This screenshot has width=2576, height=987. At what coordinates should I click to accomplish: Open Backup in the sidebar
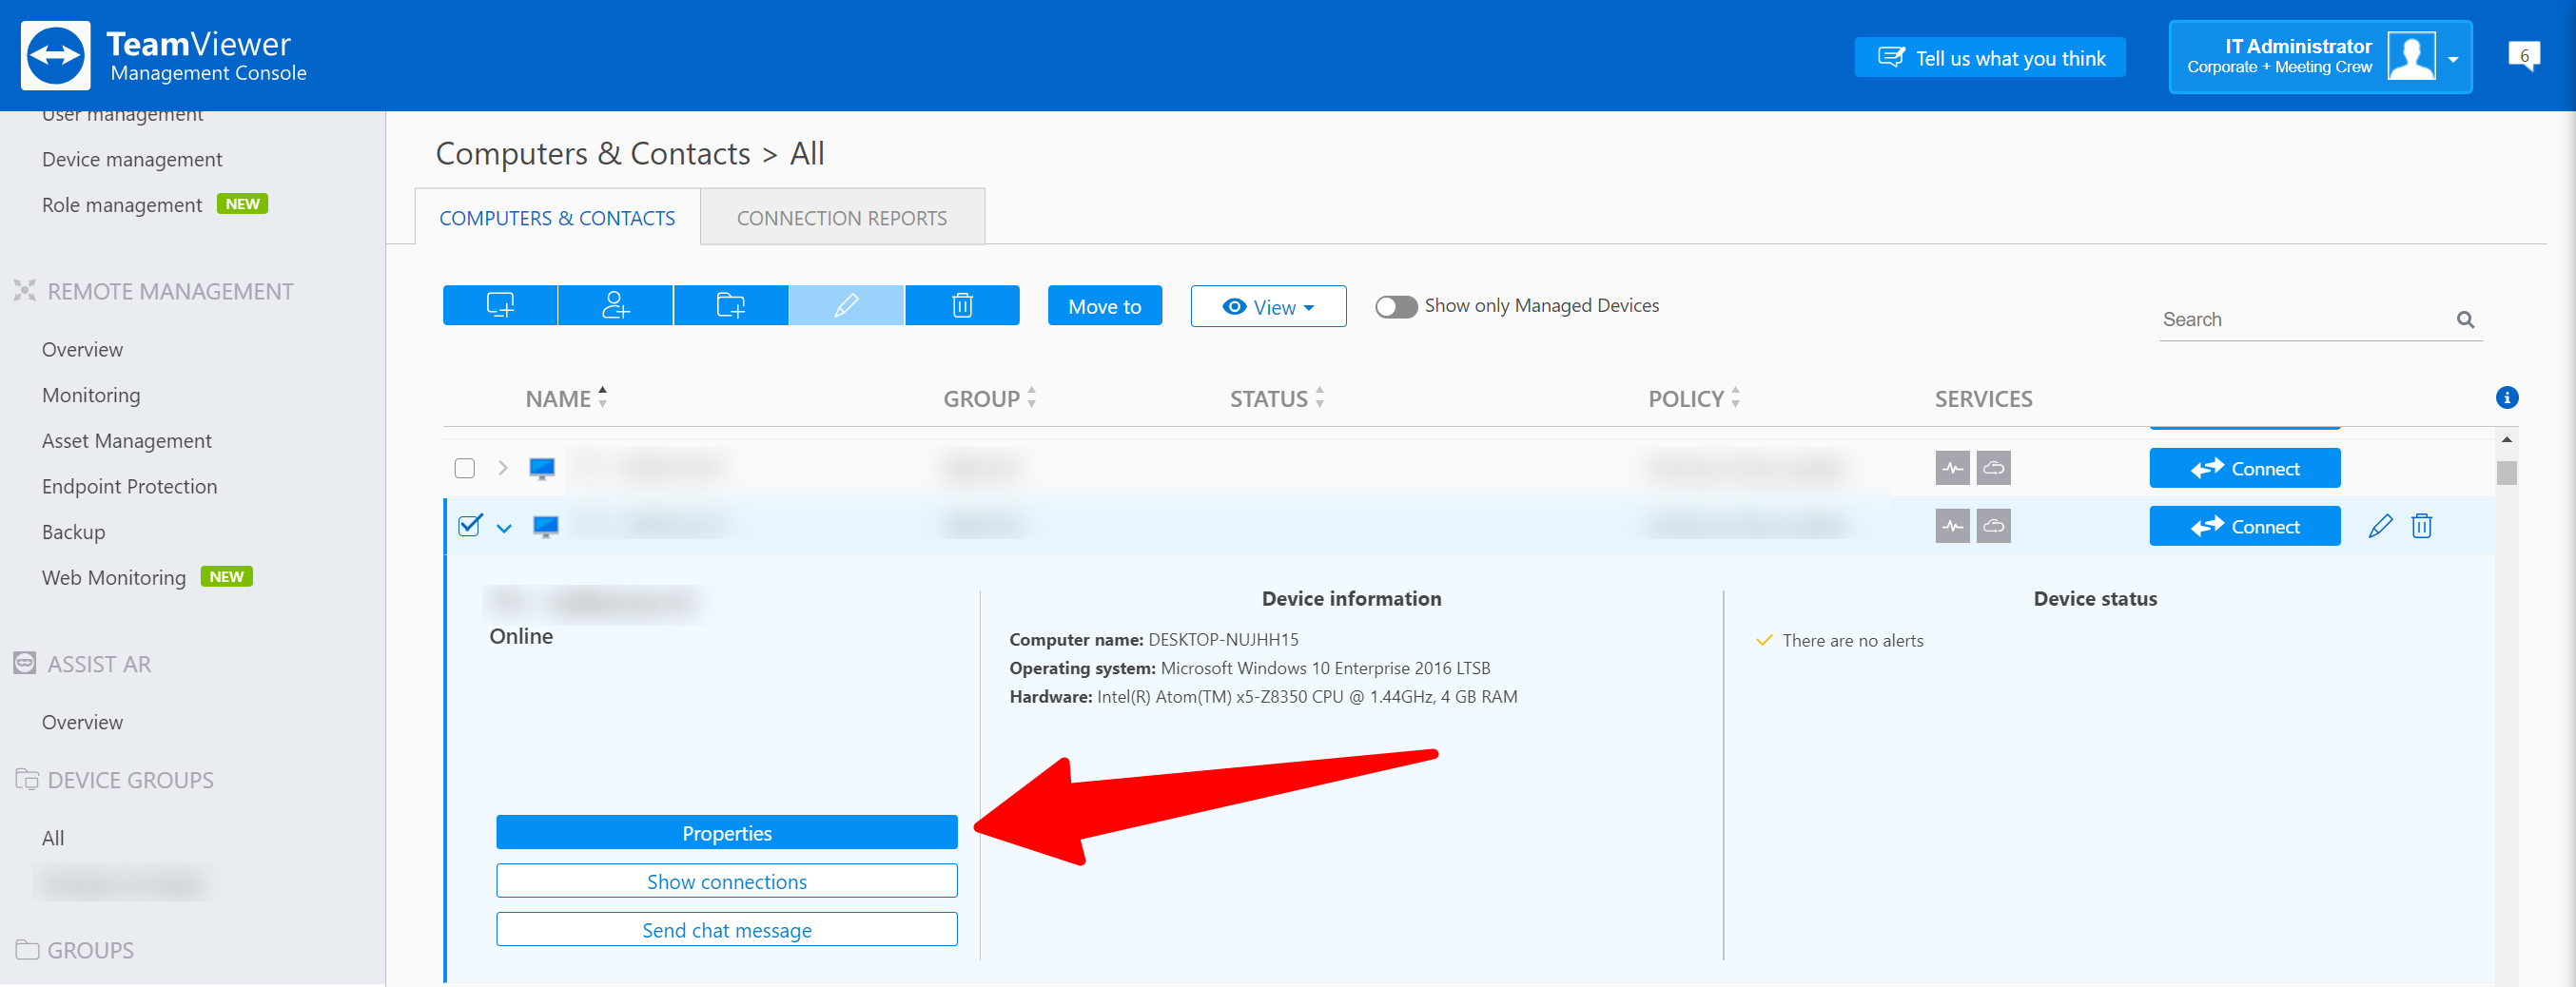coord(73,532)
